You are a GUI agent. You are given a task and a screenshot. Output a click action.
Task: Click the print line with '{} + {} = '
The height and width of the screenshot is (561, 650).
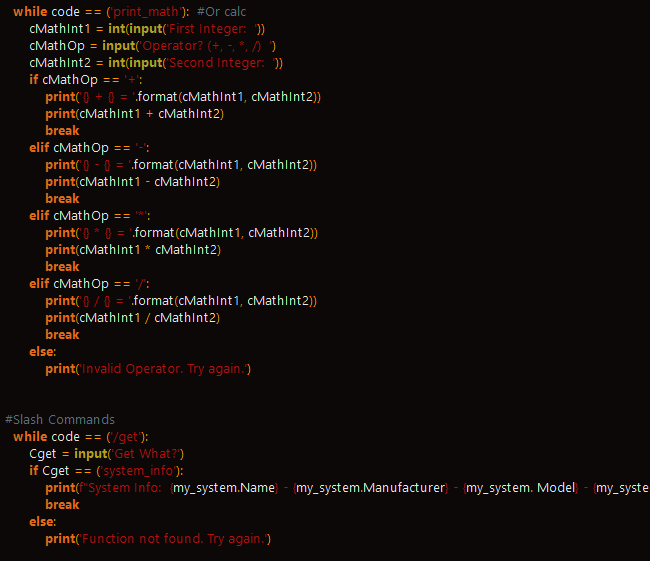tap(183, 97)
